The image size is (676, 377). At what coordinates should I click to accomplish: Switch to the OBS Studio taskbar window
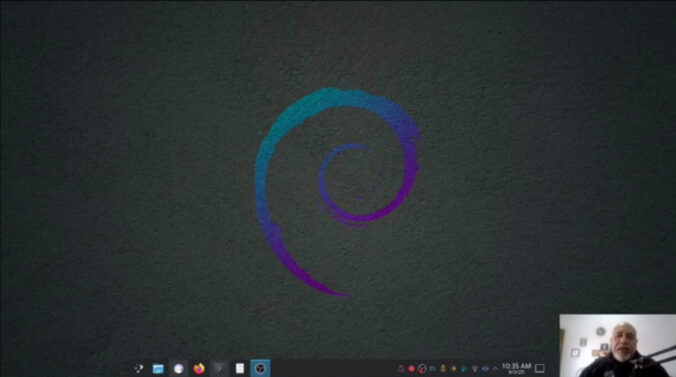pyautogui.click(x=260, y=368)
